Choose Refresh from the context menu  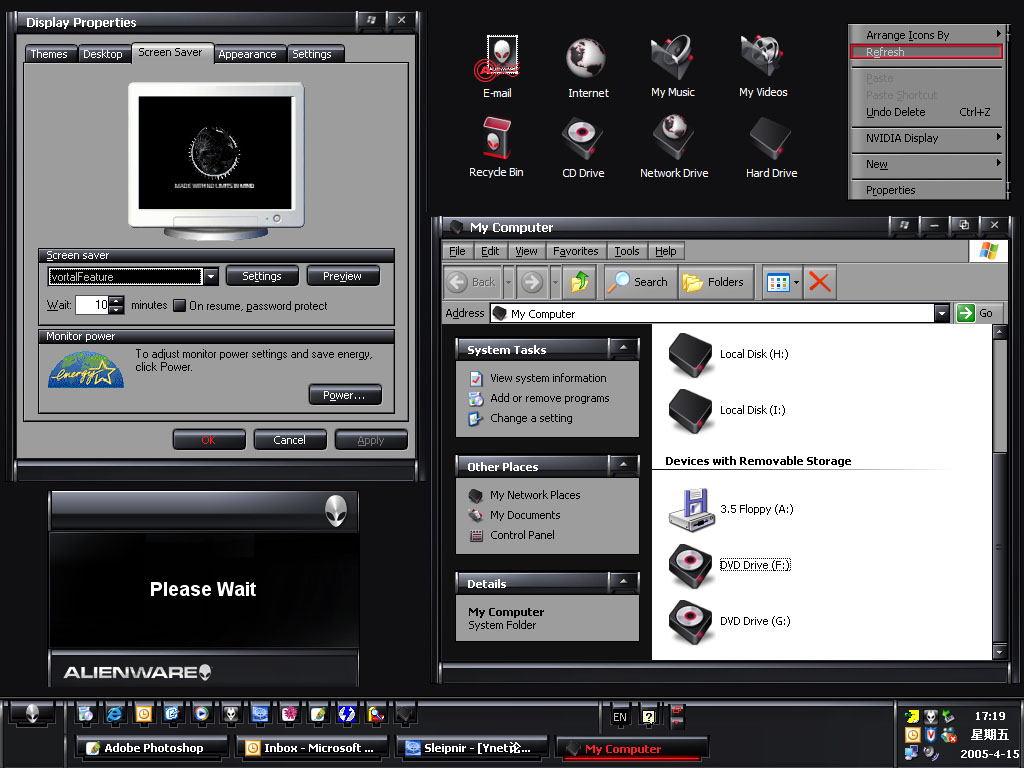coord(926,52)
